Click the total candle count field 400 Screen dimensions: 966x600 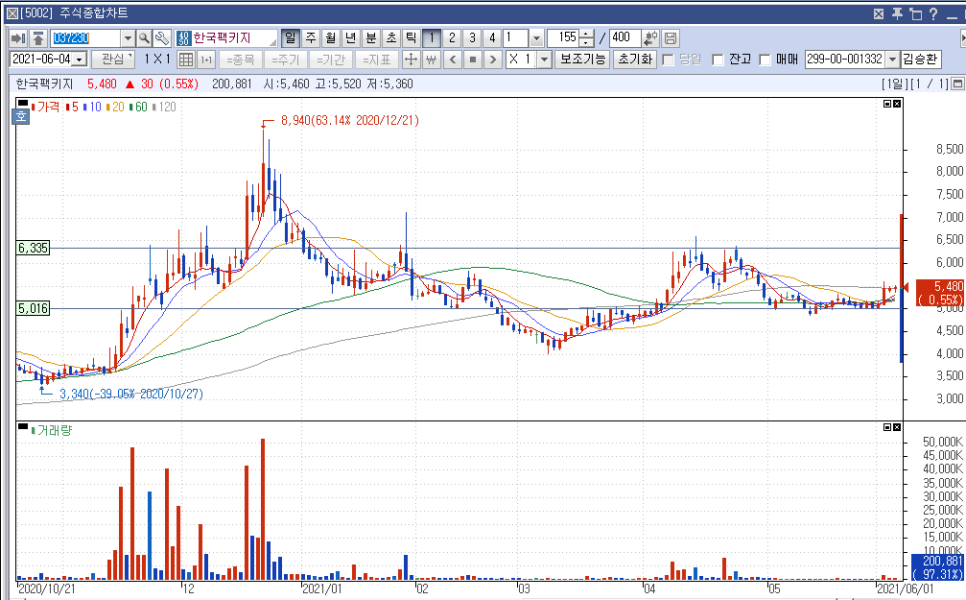pyautogui.click(x=625, y=38)
